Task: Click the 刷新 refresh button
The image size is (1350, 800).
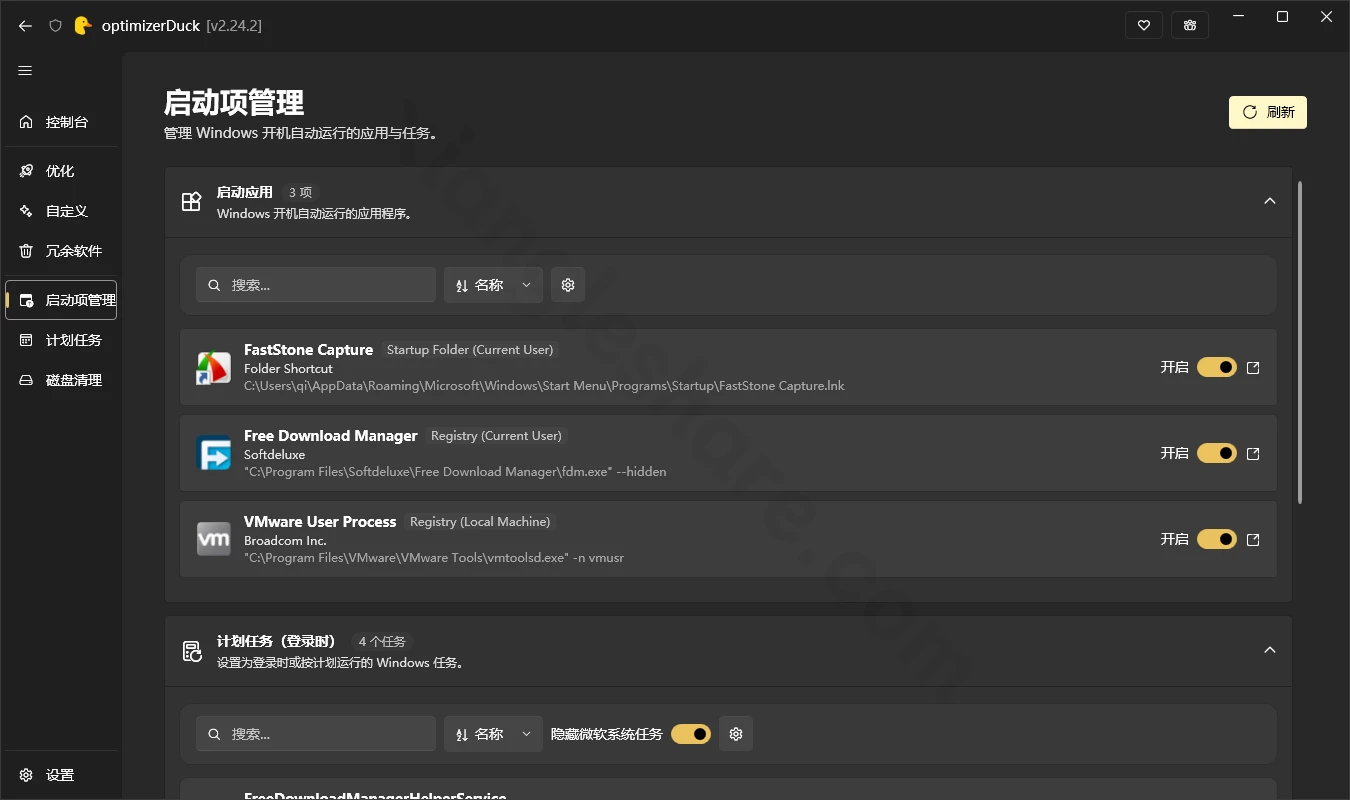Action: pos(1268,112)
